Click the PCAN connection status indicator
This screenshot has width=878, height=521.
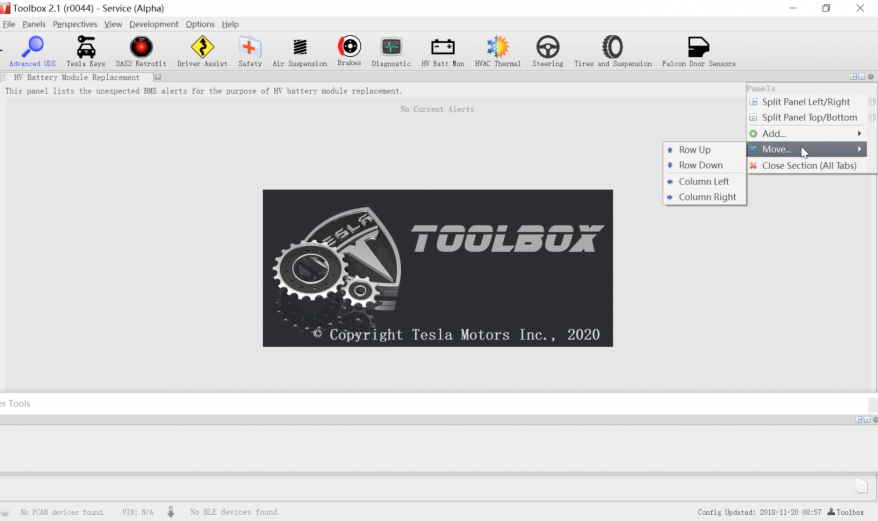(5, 512)
